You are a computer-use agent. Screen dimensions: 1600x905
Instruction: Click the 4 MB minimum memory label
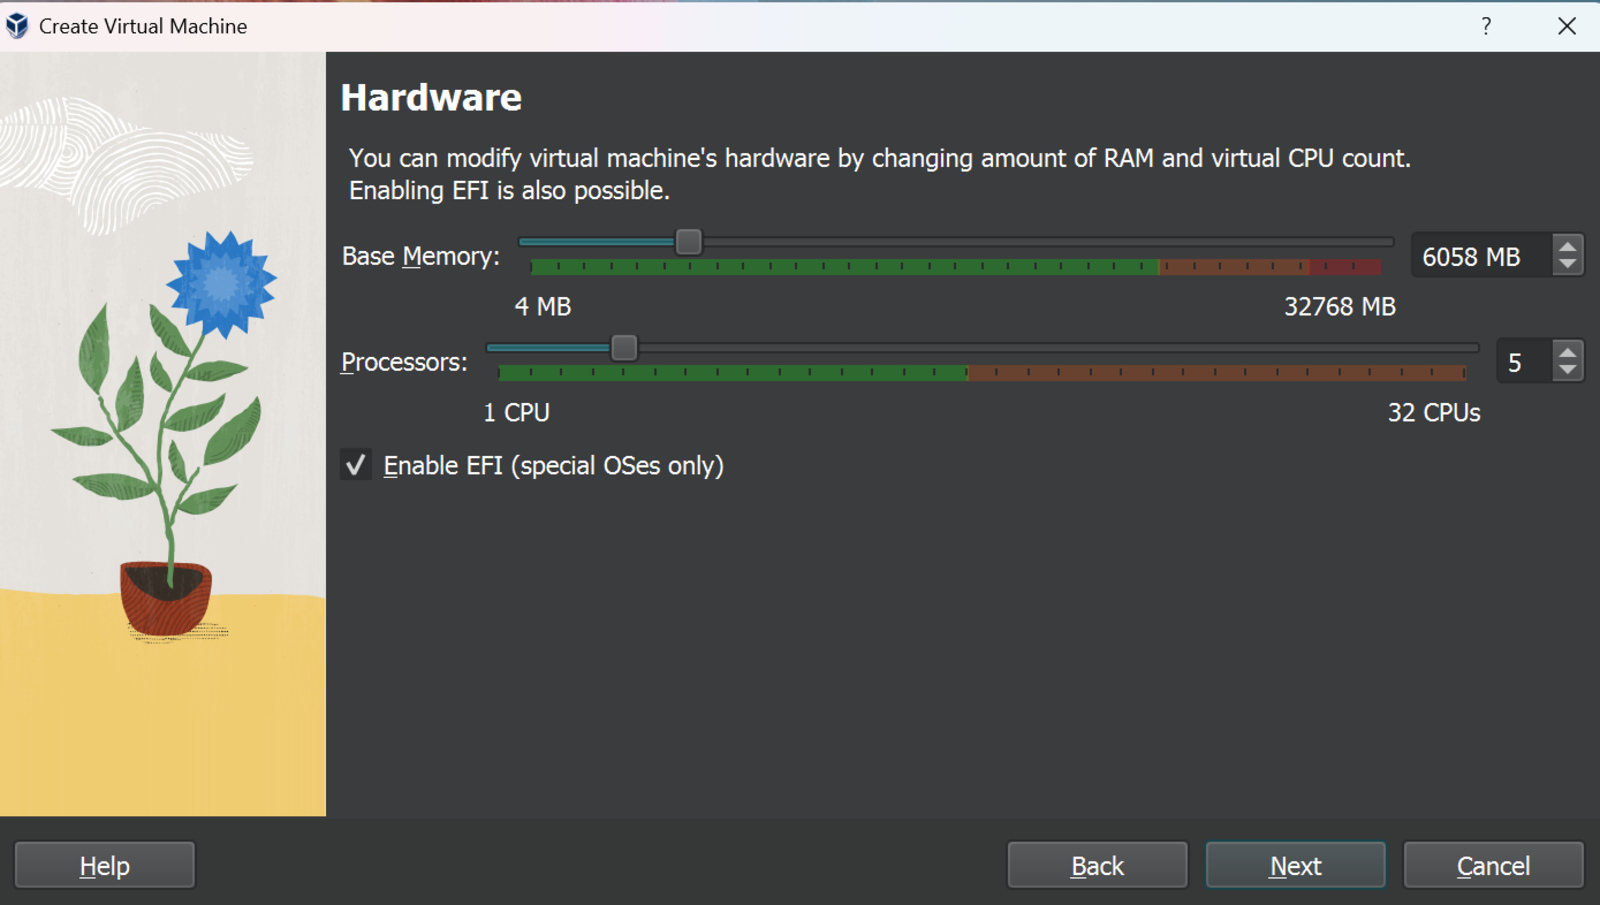pos(543,307)
